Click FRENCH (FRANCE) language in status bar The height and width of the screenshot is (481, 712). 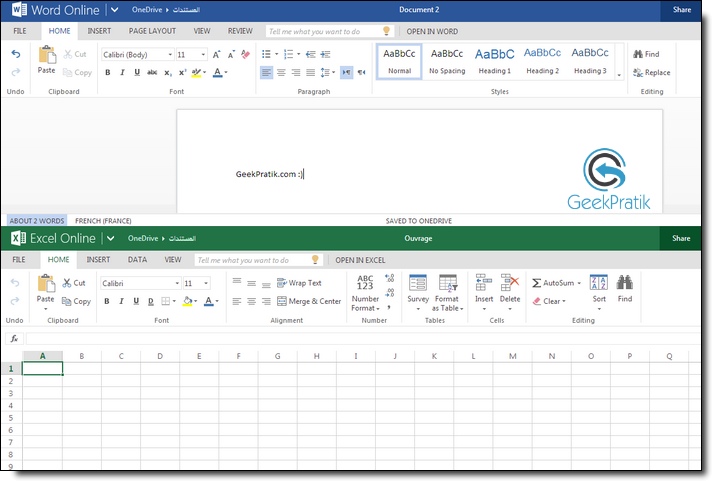(x=103, y=221)
